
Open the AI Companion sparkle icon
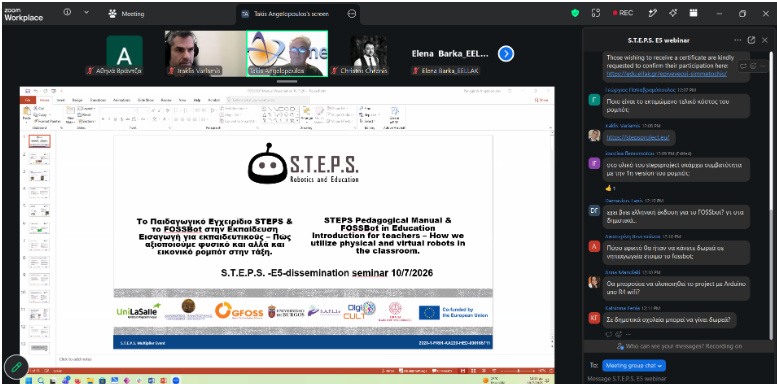672,13
